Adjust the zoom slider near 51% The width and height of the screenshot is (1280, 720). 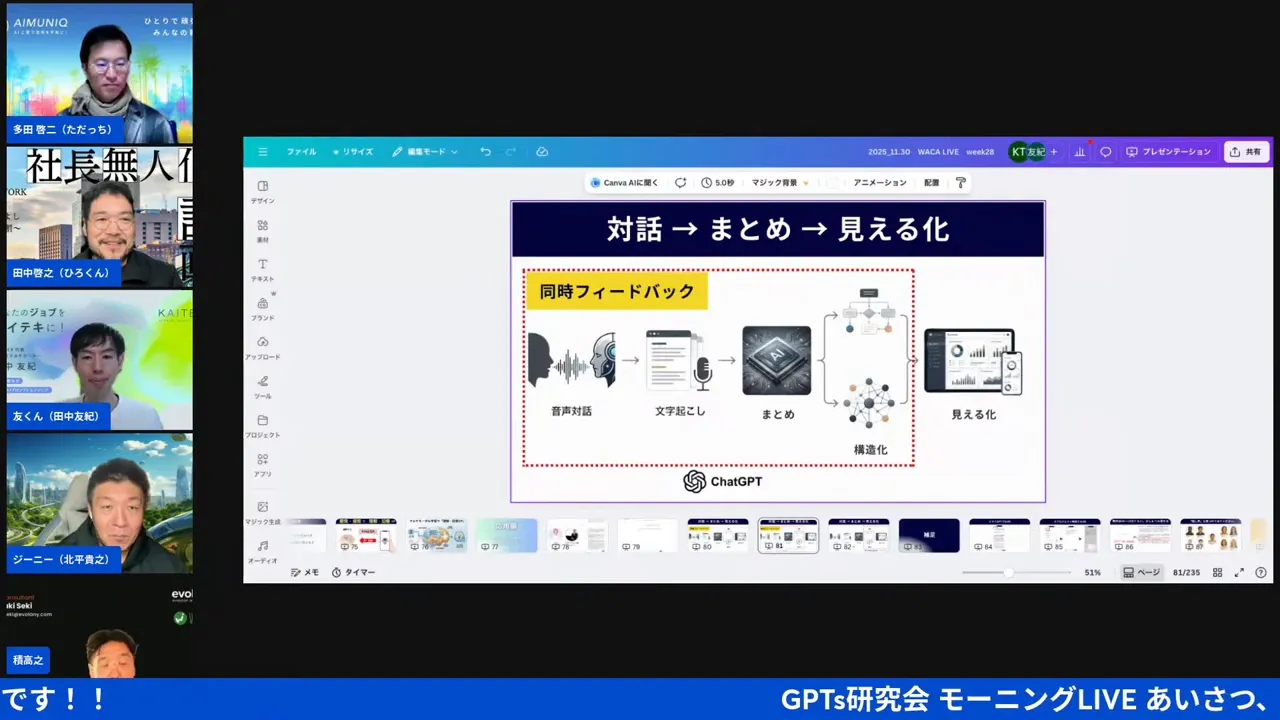coord(1008,572)
